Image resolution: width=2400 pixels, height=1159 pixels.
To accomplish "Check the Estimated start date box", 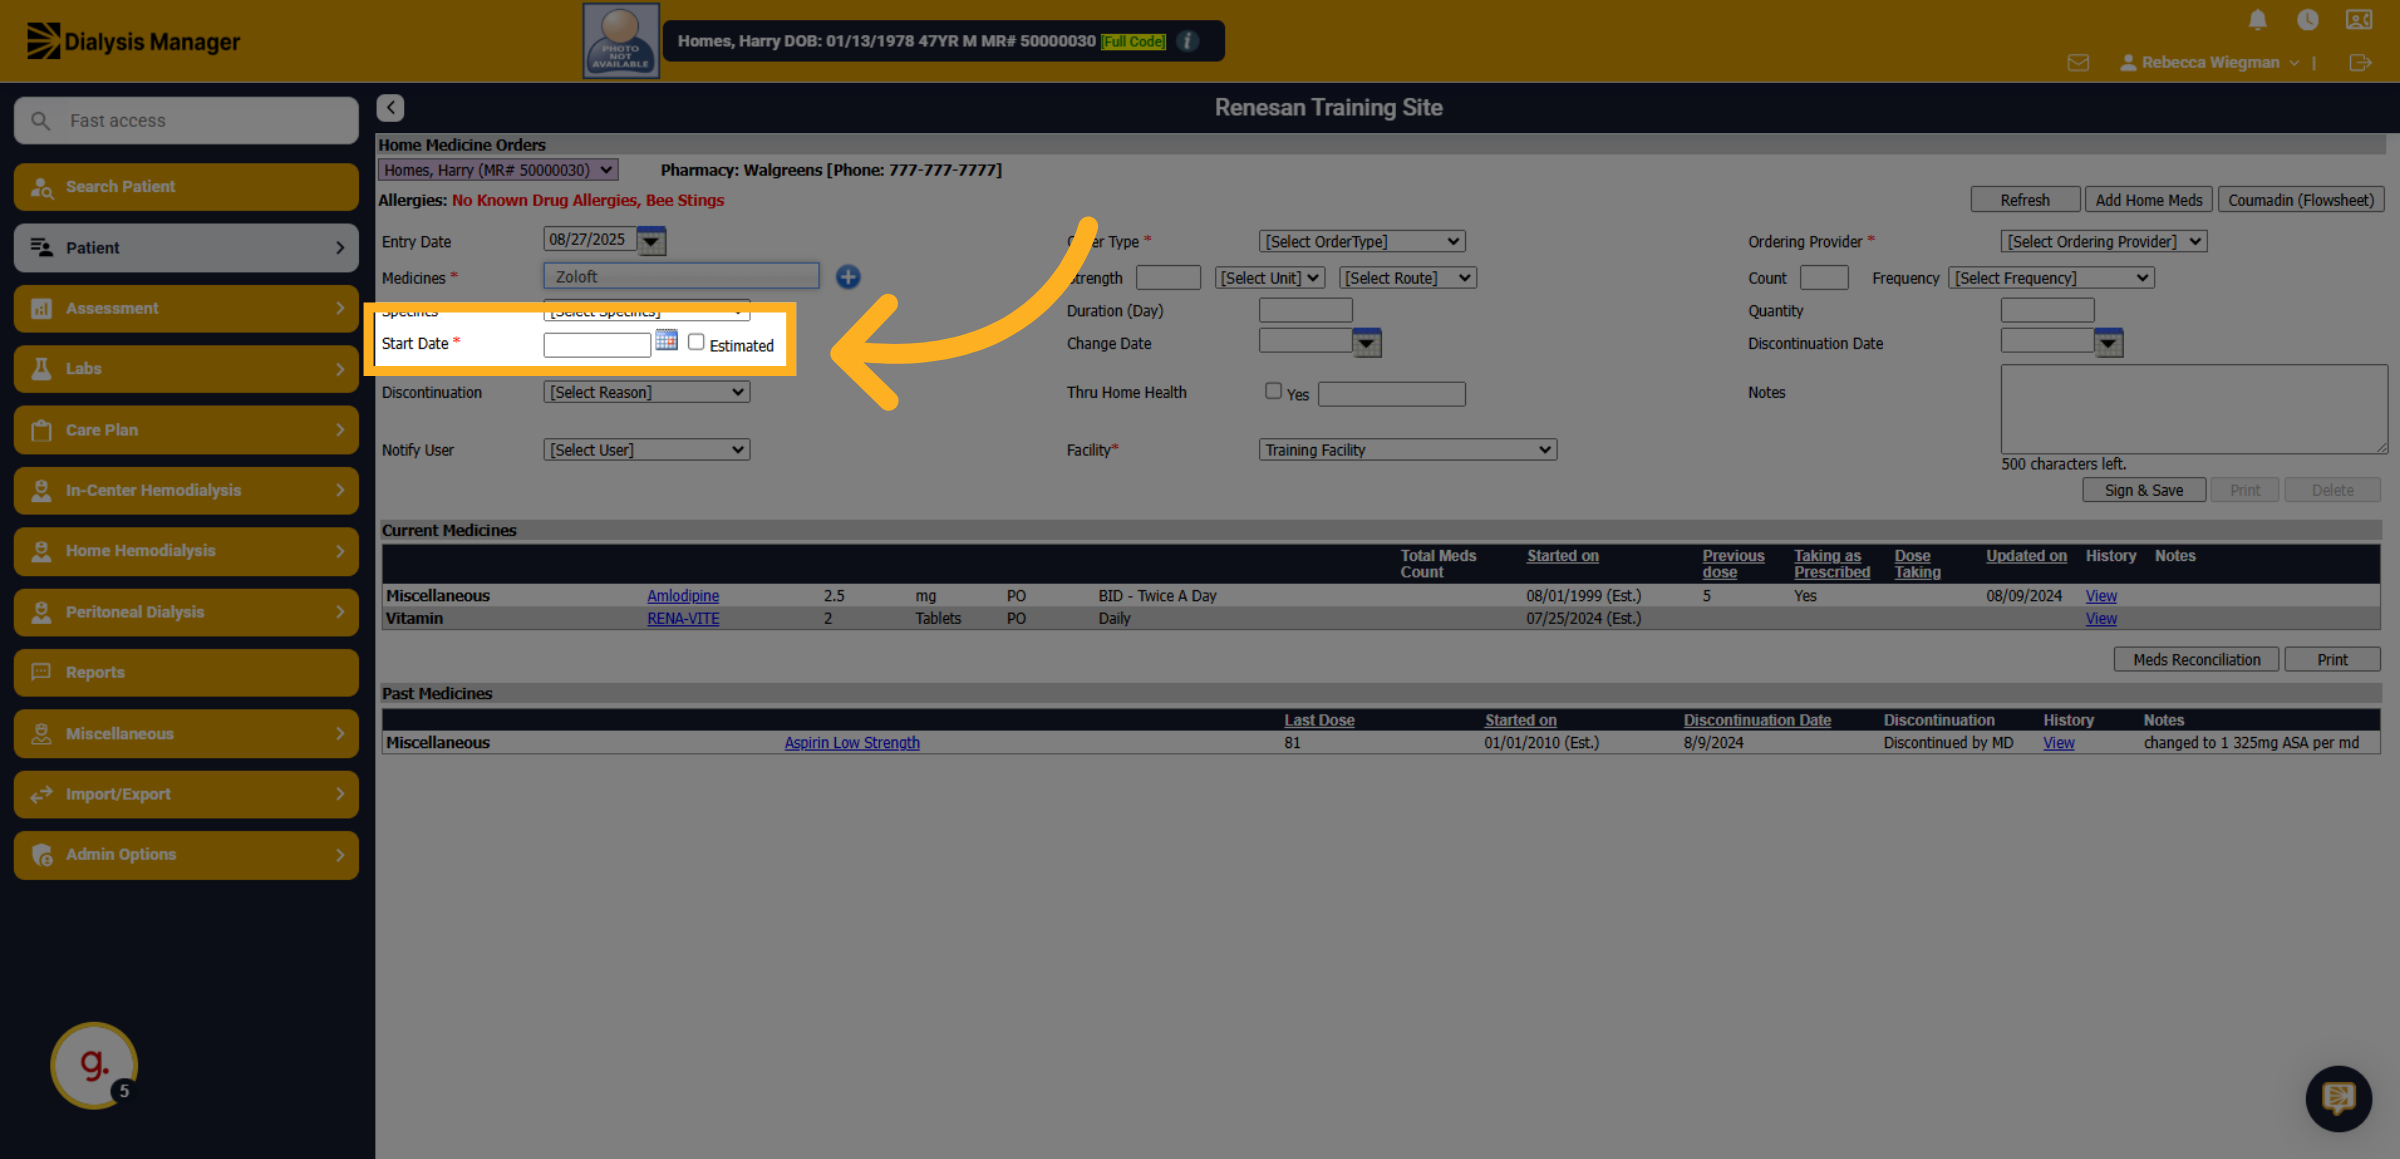I will pos(696,342).
